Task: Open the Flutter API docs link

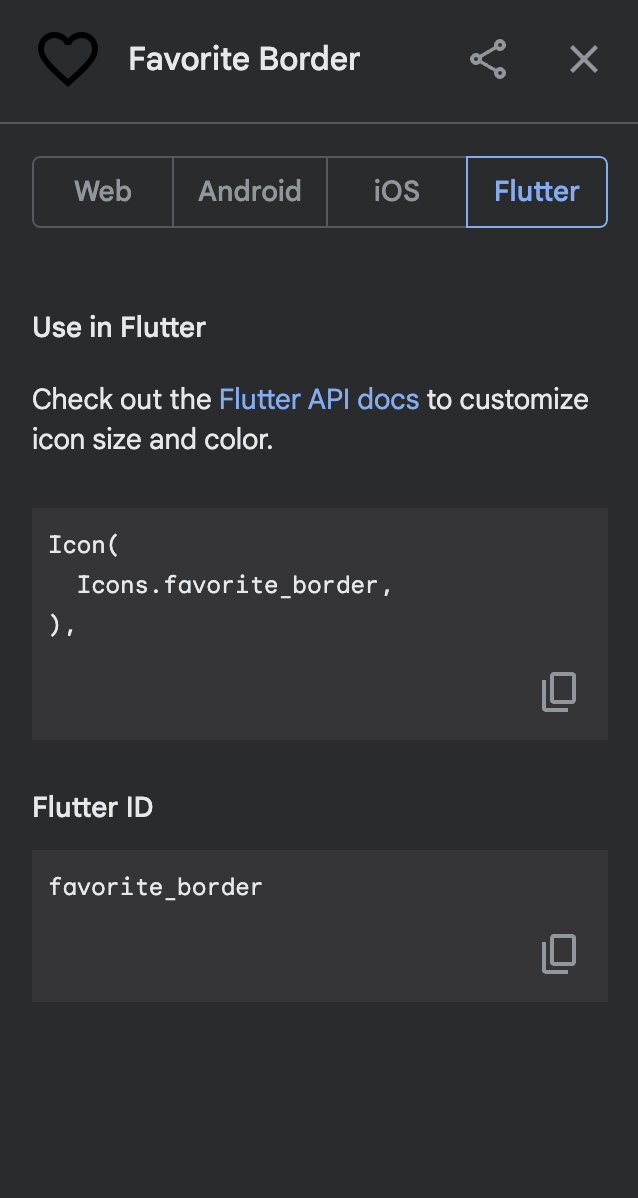Action: 319,400
